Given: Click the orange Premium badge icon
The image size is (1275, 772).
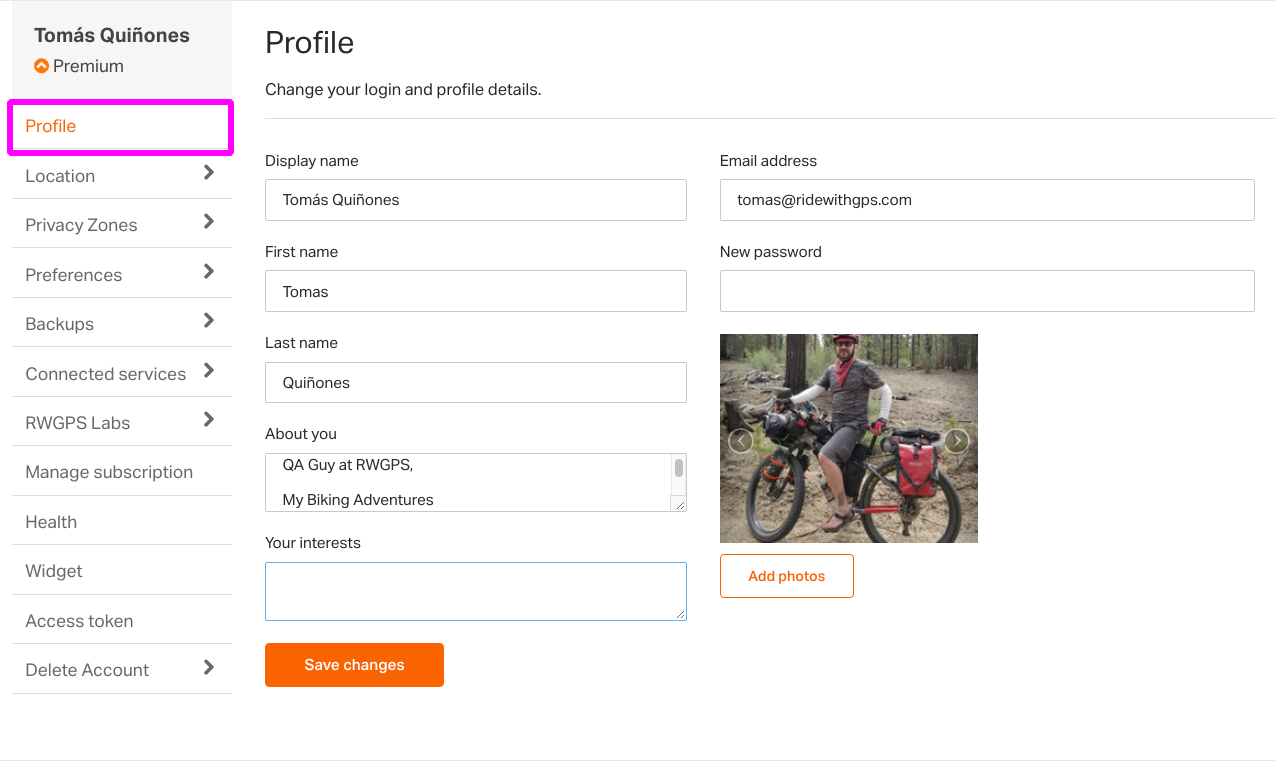Looking at the screenshot, I should click(x=41, y=66).
